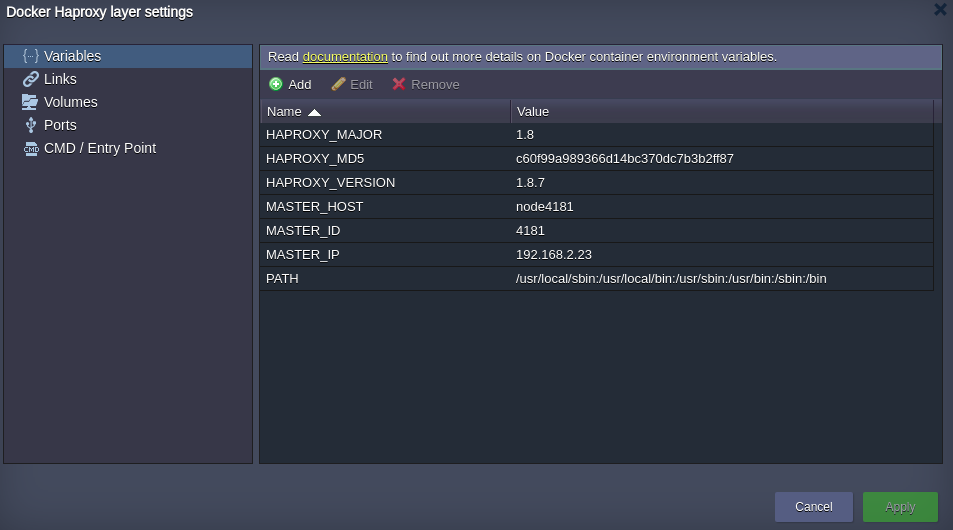Click the MD5 hash value c60f99a989366d14bc370dc7b3b2ff87
Image resolution: width=953 pixels, height=530 pixels.
(625, 159)
